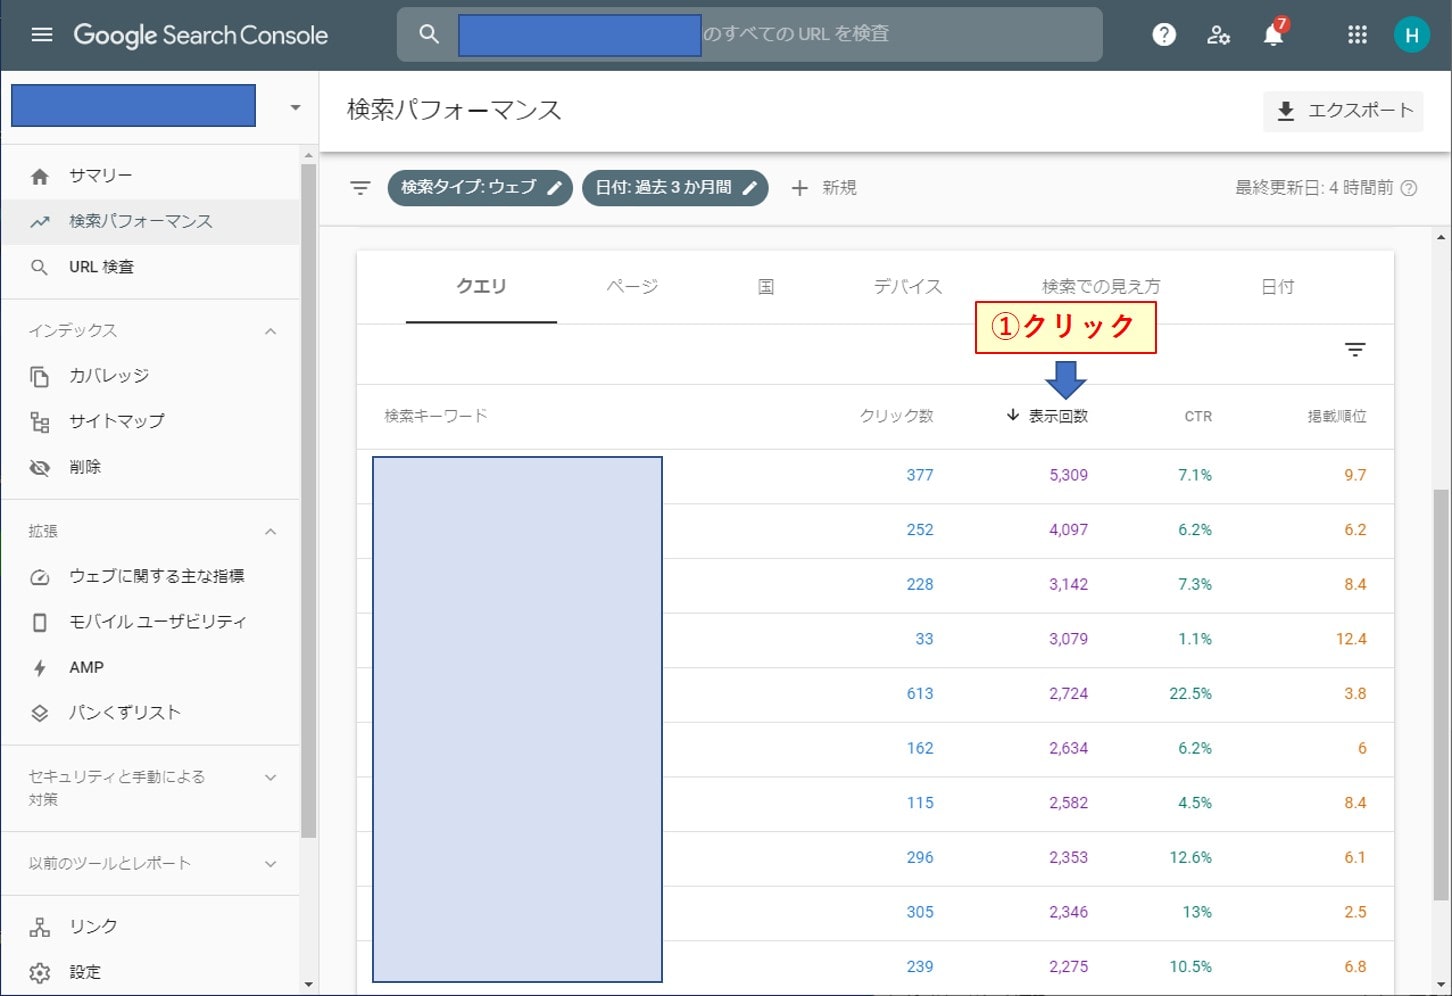This screenshot has height=996, width=1452.
Task: Click the phone icon for モバイル ユーザビリティ
Action: tap(40, 622)
